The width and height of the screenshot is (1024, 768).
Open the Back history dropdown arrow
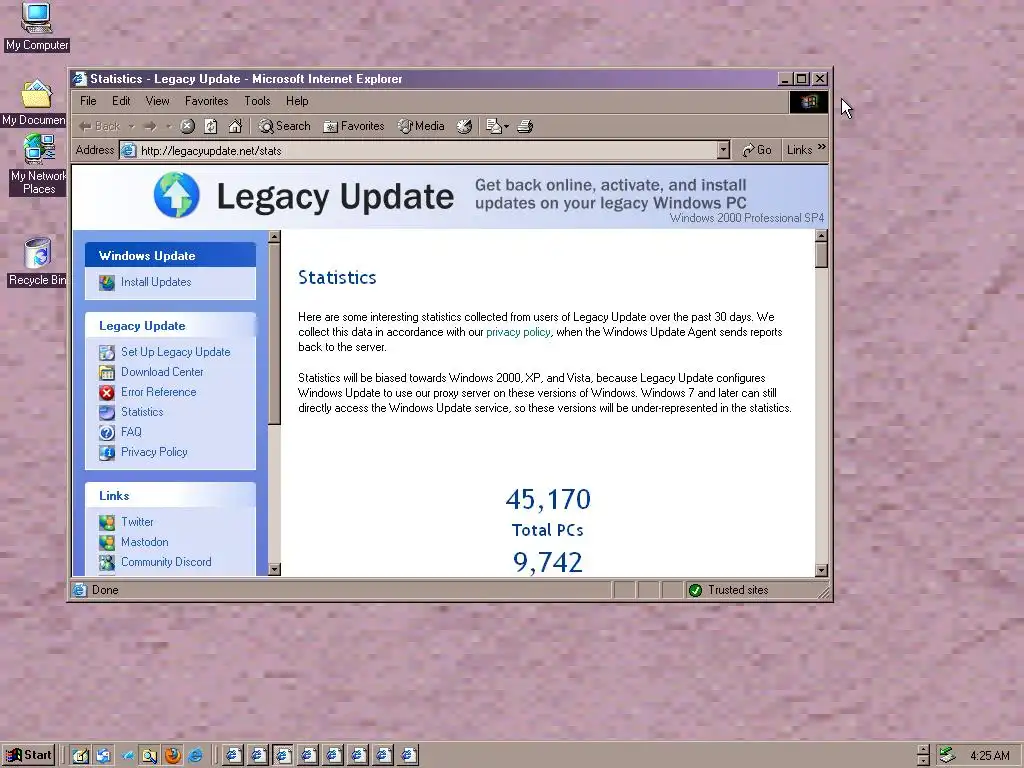pyautogui.click(x=131, y=126)
